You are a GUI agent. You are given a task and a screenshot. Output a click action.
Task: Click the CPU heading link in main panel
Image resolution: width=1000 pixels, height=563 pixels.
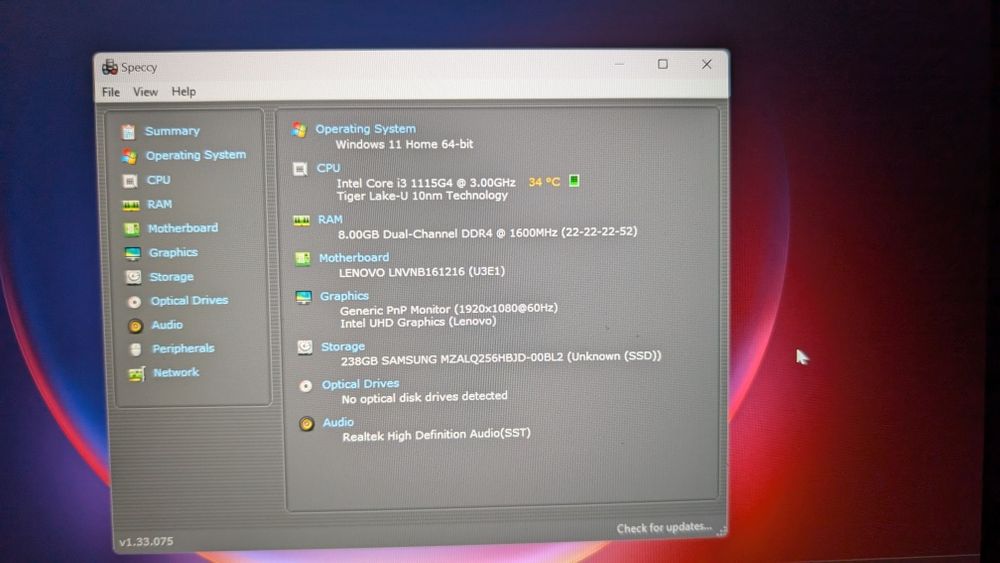[328, 168]
